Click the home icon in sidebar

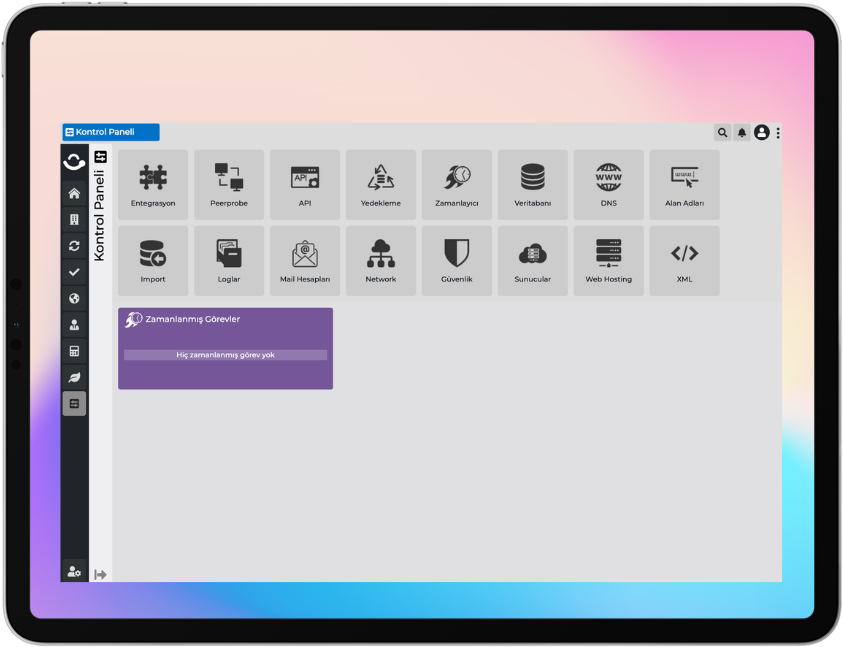(74, 193)
